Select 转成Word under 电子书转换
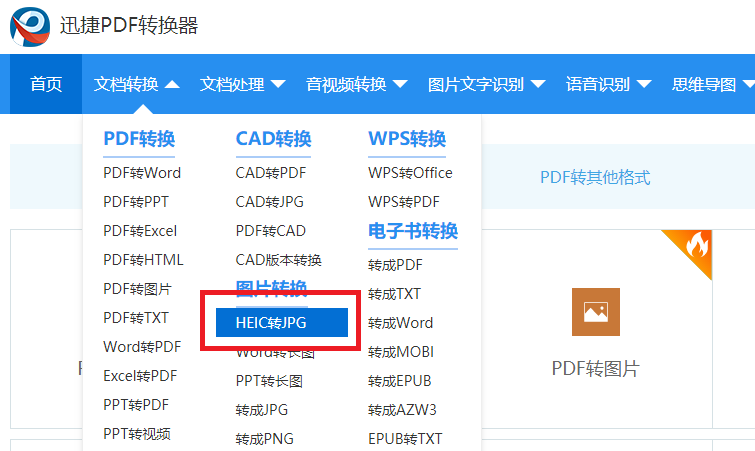The height and width of the screenshot is (451, 755). (400, 323)
